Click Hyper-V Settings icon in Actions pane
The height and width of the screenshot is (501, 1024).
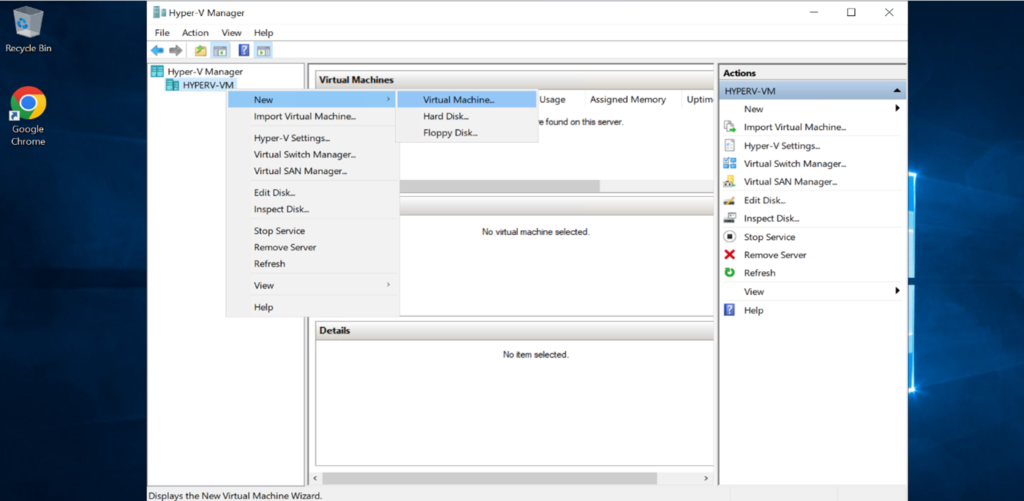(x=730, y=145)
